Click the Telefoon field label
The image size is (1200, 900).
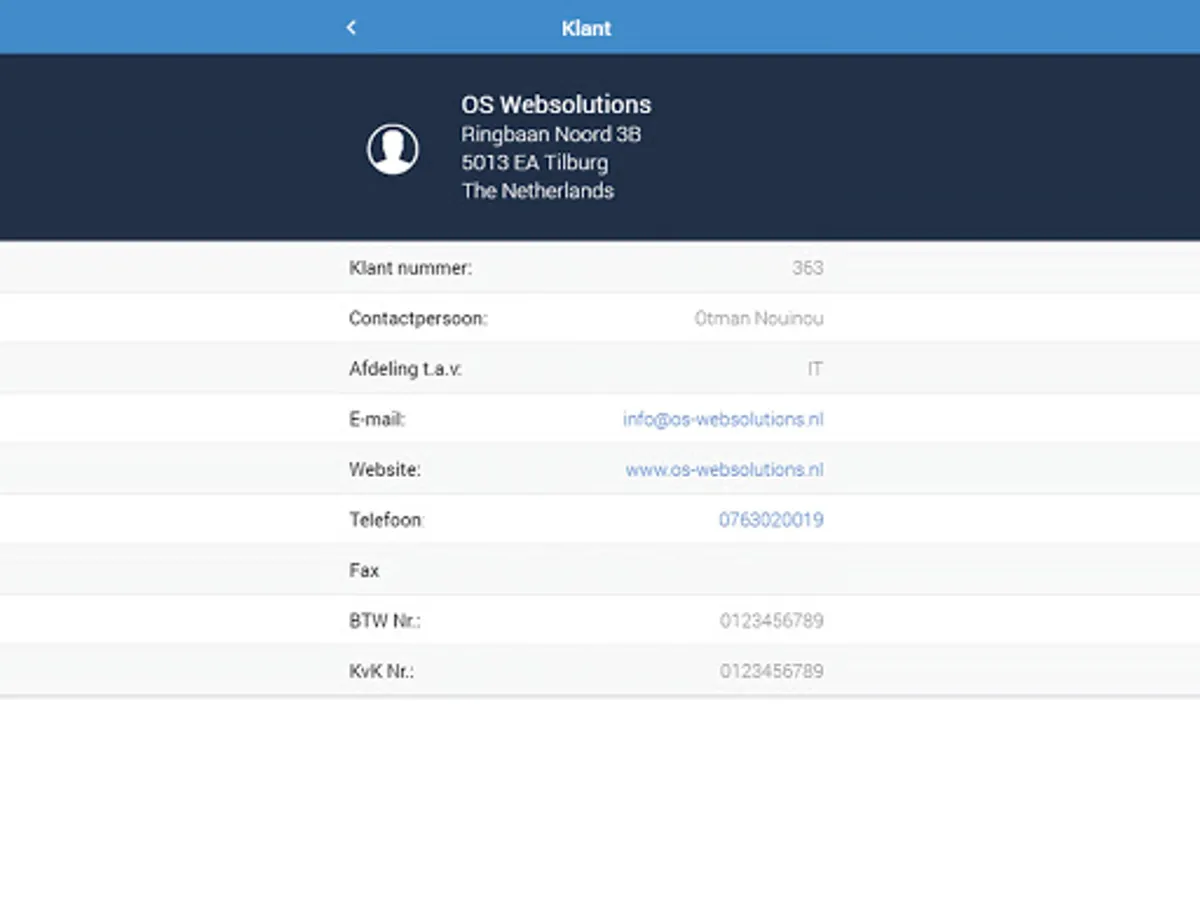coord(386,520)
